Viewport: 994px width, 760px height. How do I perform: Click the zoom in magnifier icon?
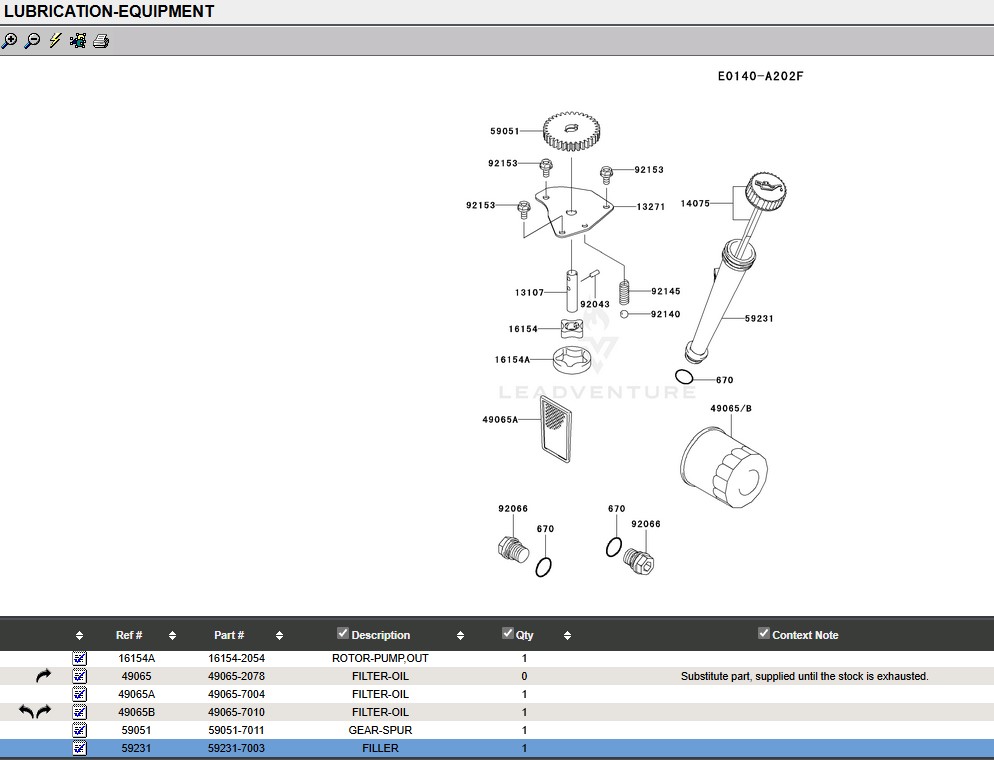tap(9, 41)
